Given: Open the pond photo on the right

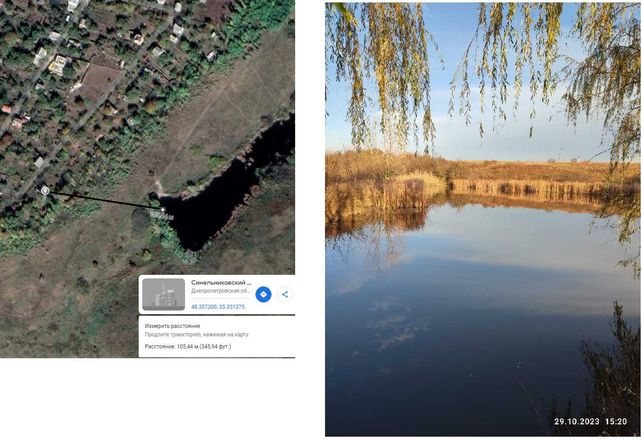Looking at the screenshot, I should (482, 219).
